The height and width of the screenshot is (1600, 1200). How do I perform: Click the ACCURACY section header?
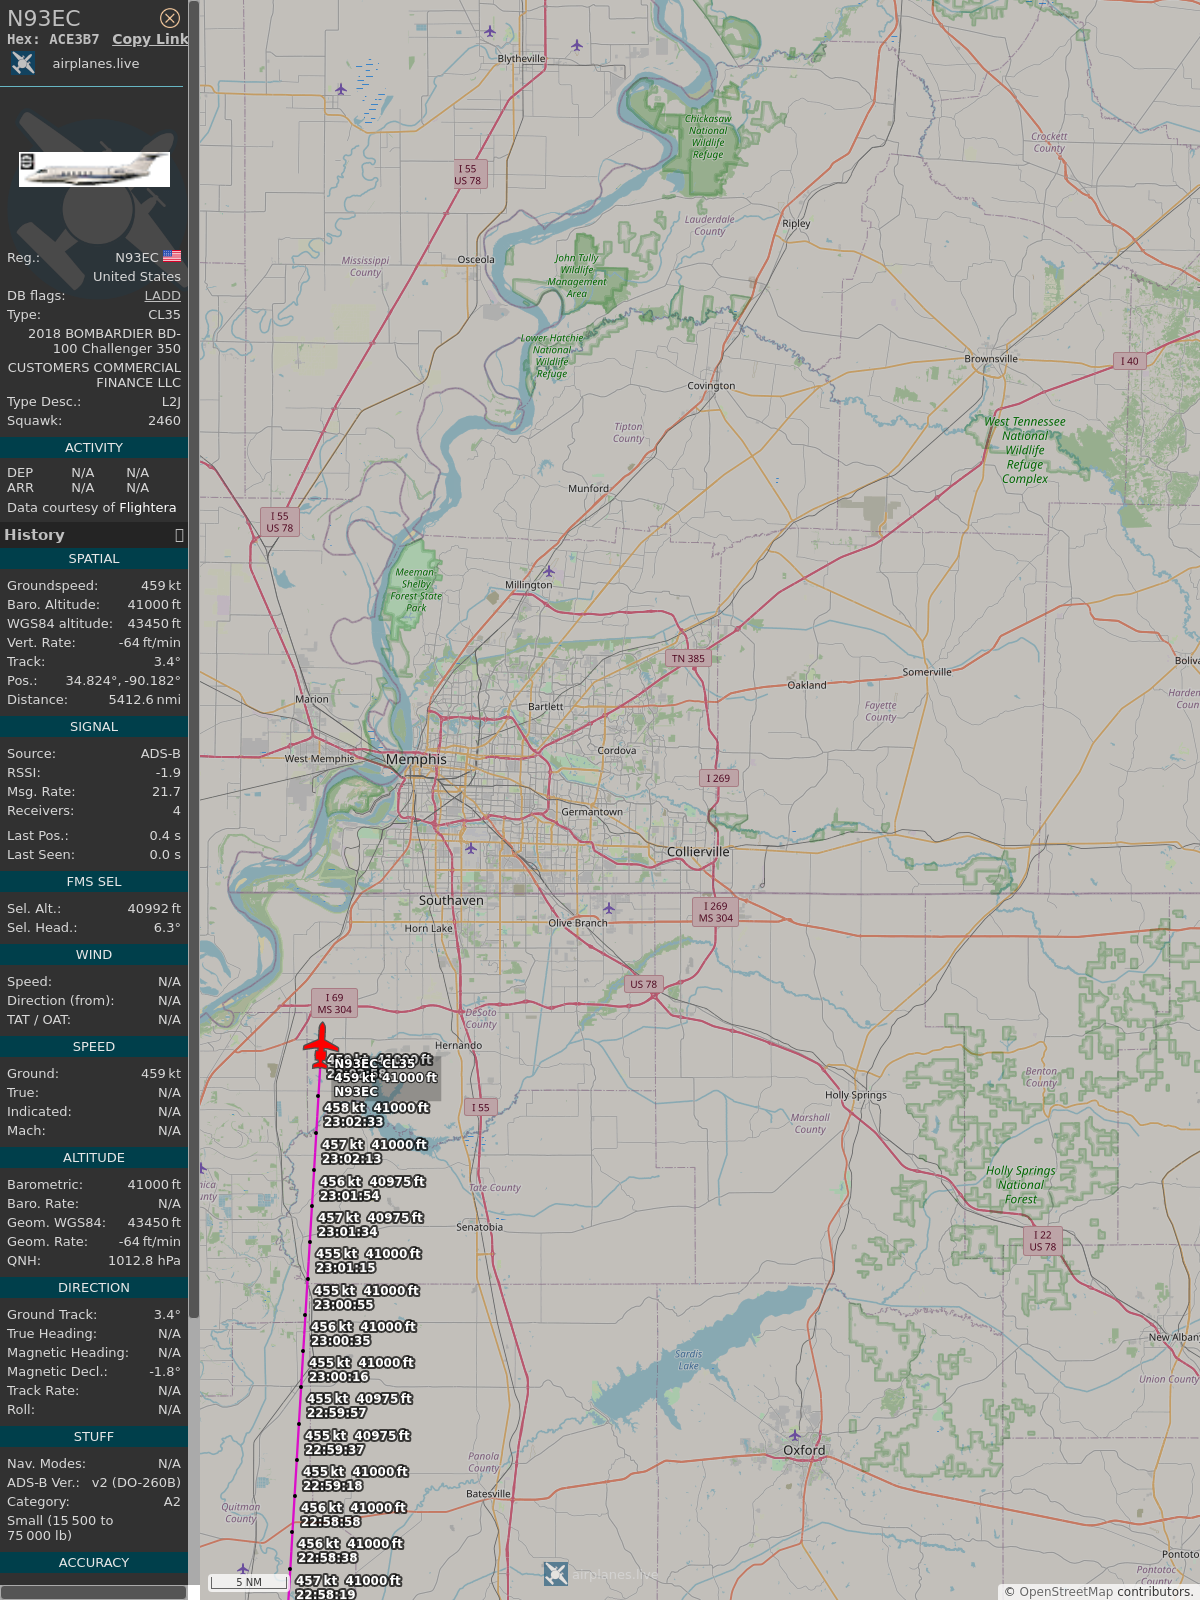(94, 1562)
